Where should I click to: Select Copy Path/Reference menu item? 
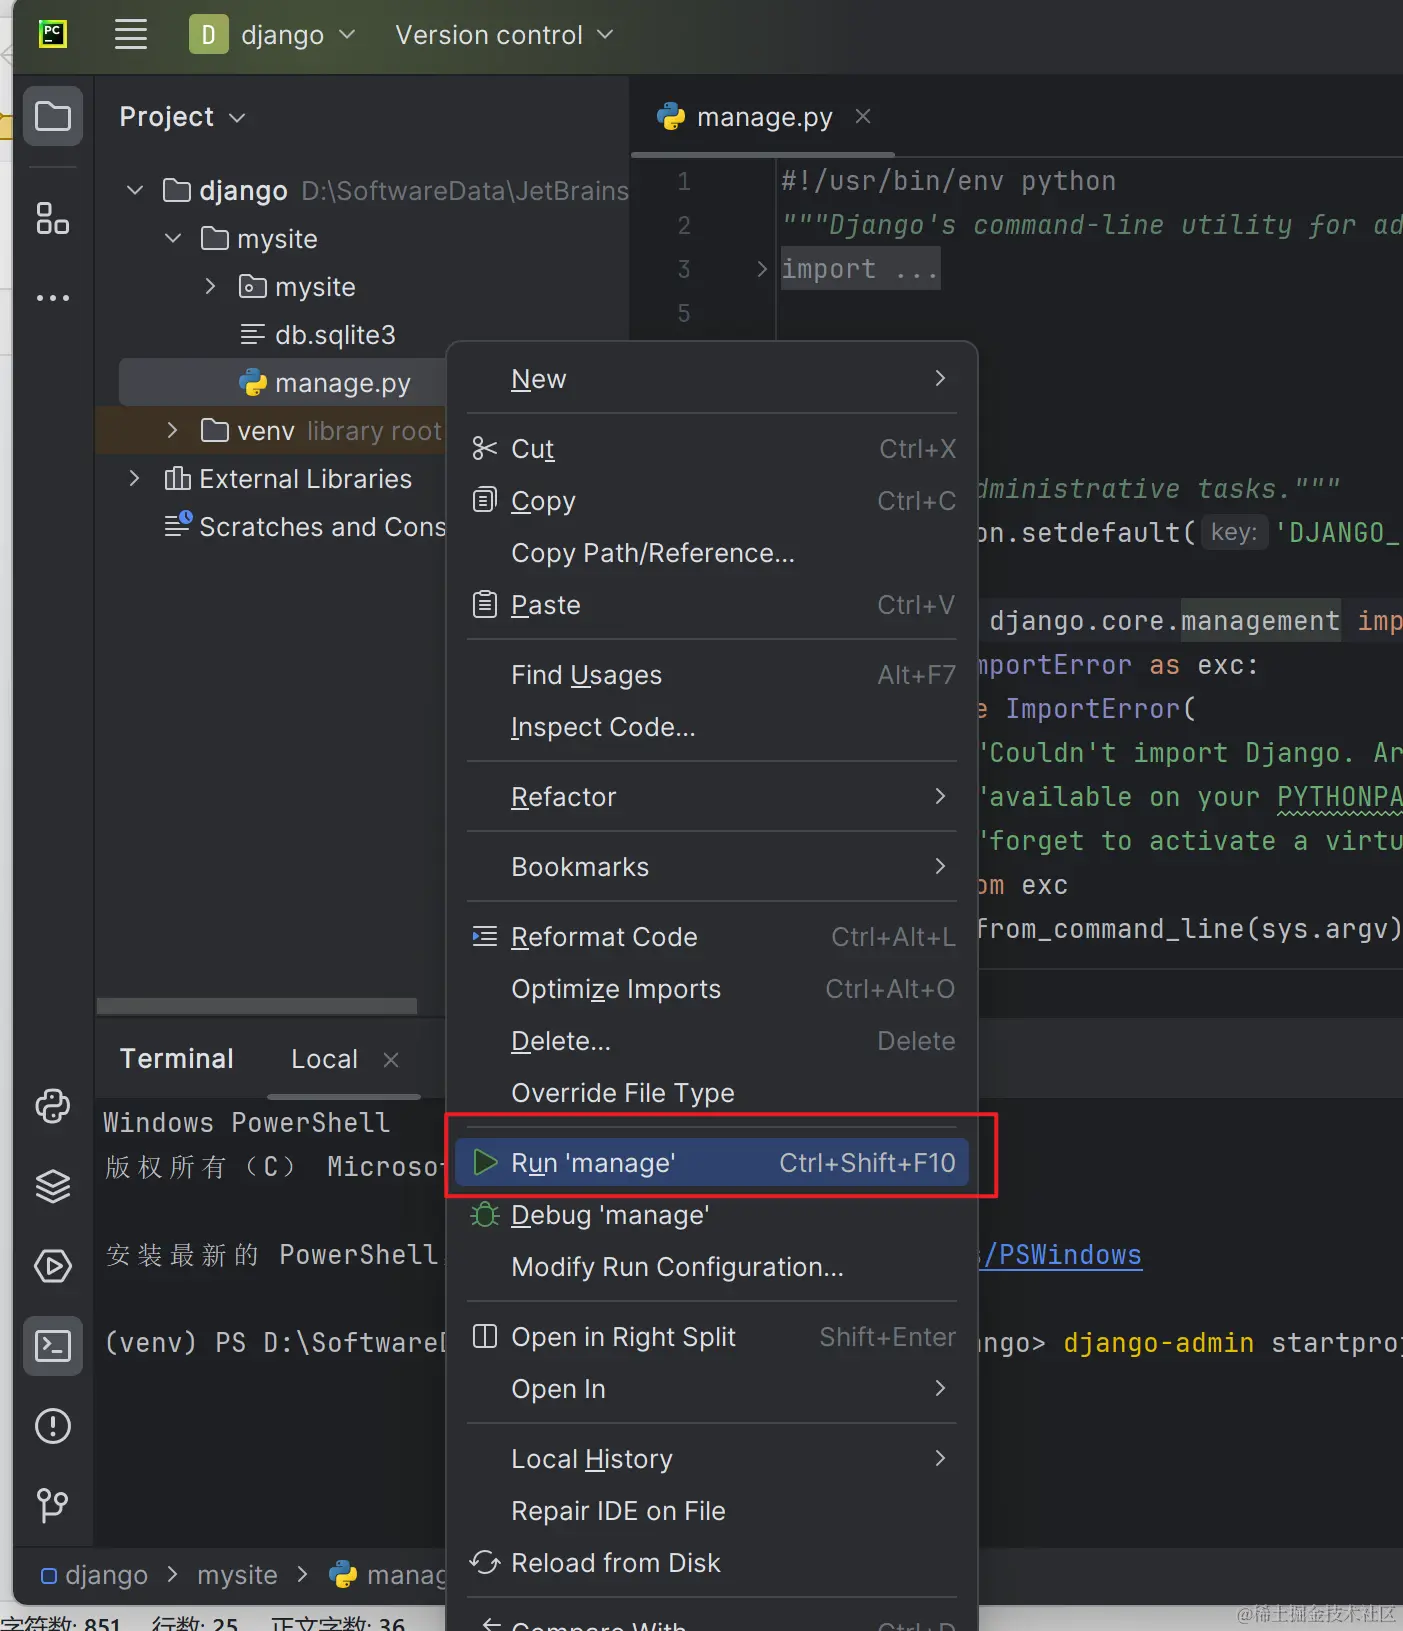tap(712, 553)
